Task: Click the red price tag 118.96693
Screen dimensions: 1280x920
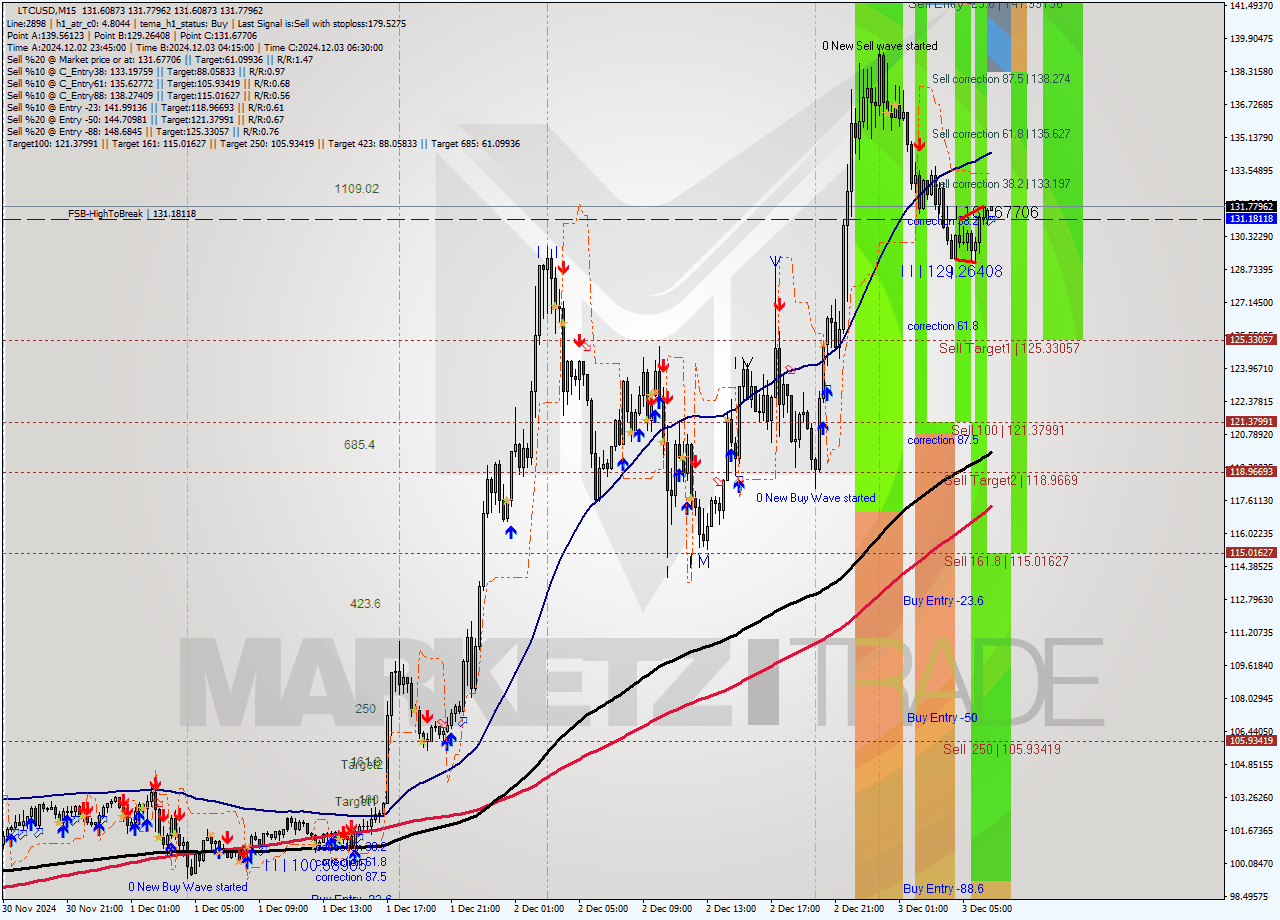Action: 1251,471
